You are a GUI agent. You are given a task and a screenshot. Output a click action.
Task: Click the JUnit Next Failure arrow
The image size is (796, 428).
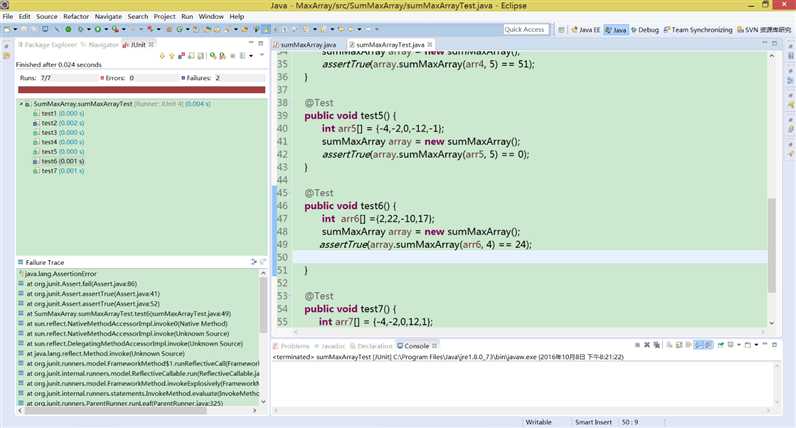pyautogui.click(x=162, y=56)
